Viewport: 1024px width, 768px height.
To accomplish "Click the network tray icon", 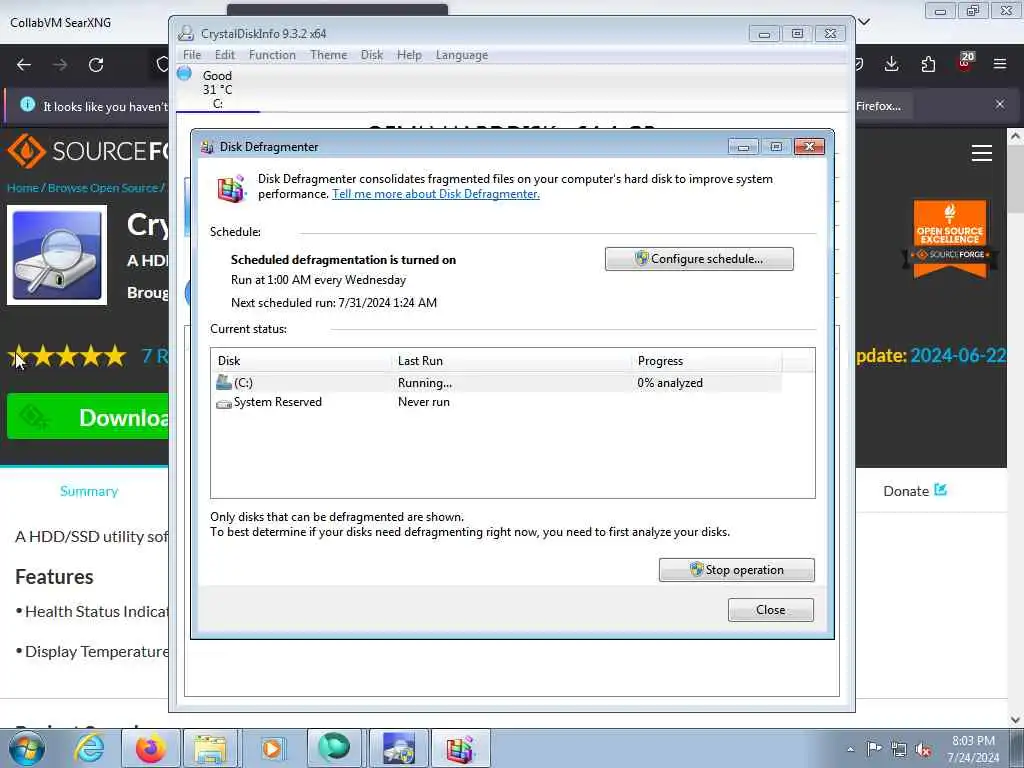I will (x=899, y=749).
